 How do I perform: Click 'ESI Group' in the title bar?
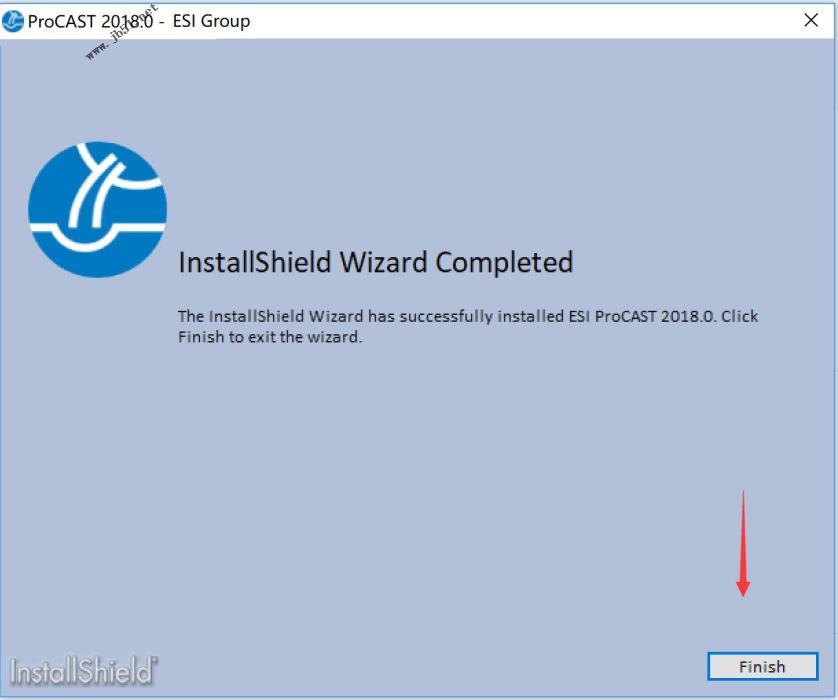pyautogui.click(x=211, y=21)
